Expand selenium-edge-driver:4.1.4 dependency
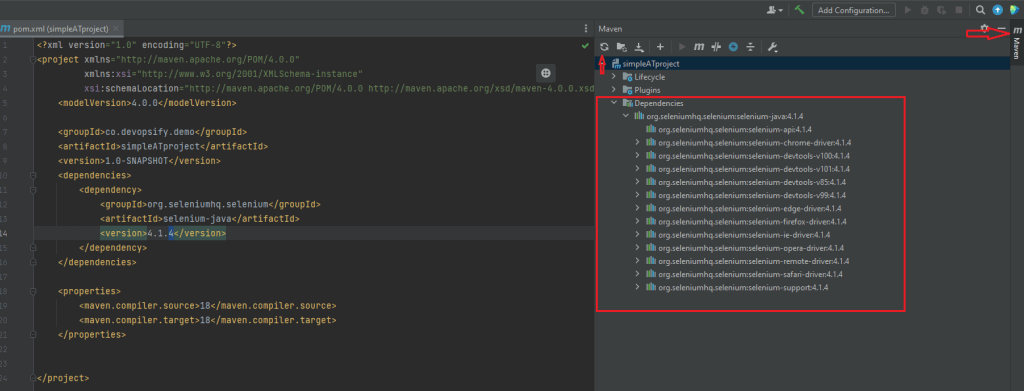This screenshot has height=391, width=1024. click(x=638, y=208)
